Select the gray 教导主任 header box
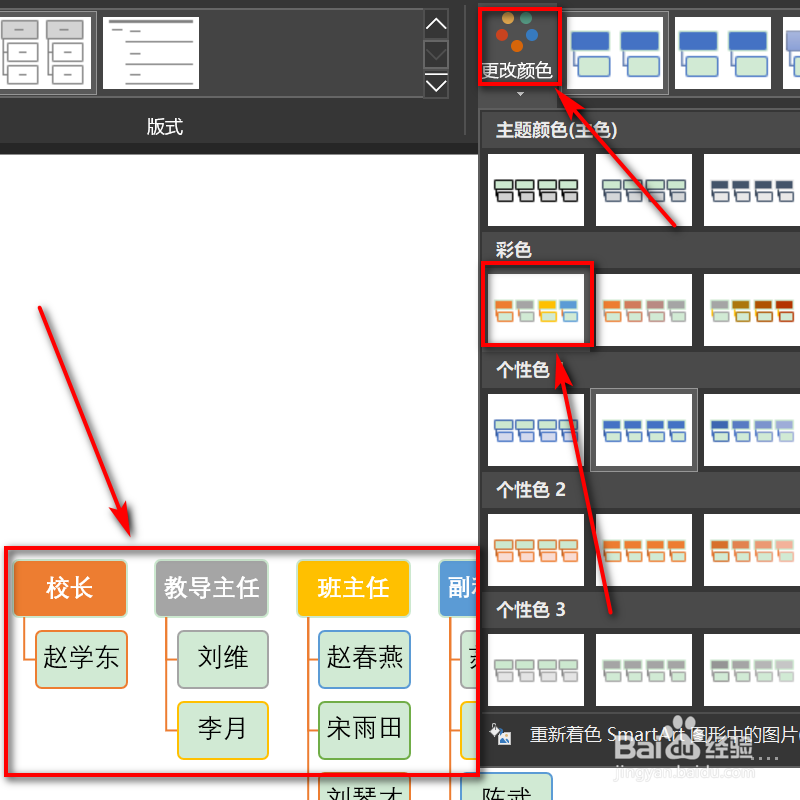 [x=212, y=588]
